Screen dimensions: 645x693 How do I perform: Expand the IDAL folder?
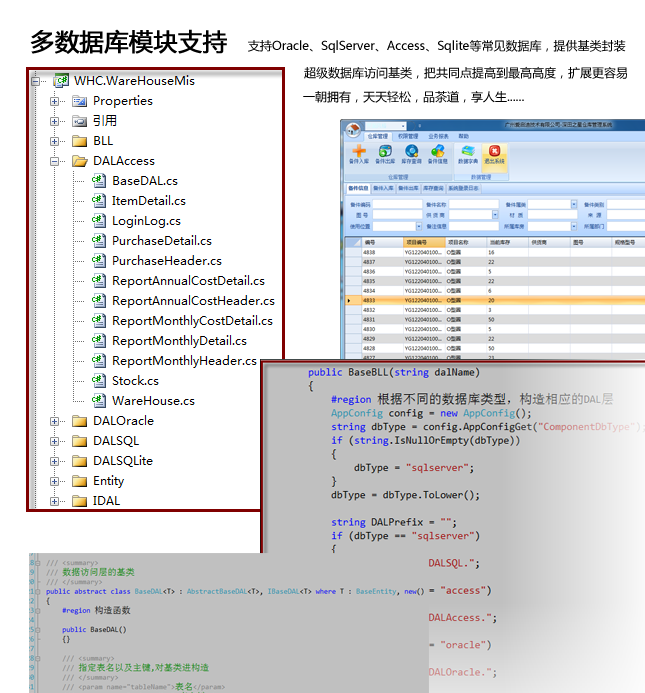tap(54, 502)
